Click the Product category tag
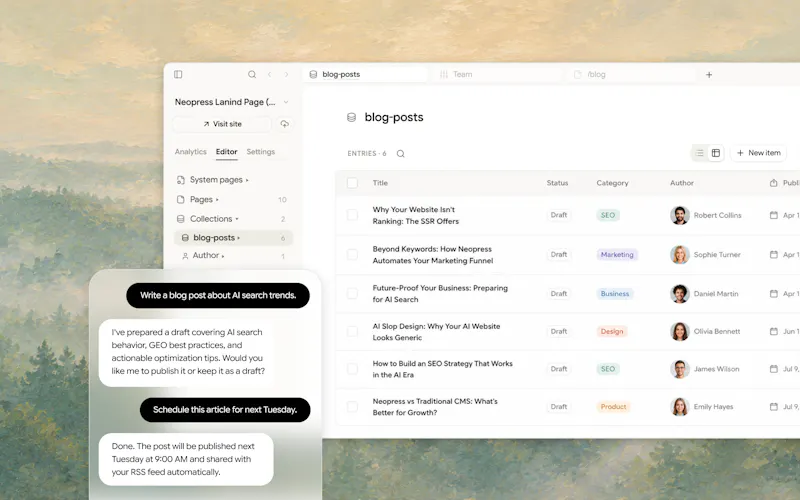The width and height of the screenshot is (800, 500). click(x=613, y=407)
